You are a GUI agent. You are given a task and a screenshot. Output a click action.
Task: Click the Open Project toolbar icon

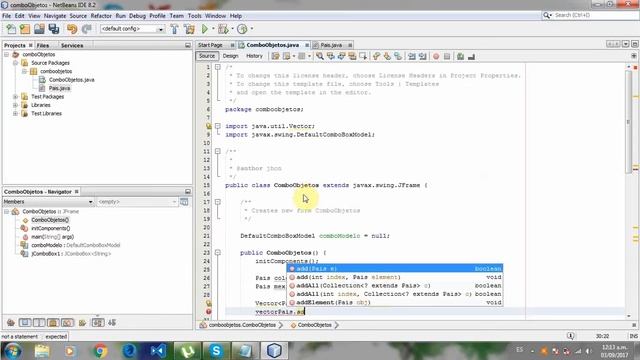point(39,29)
